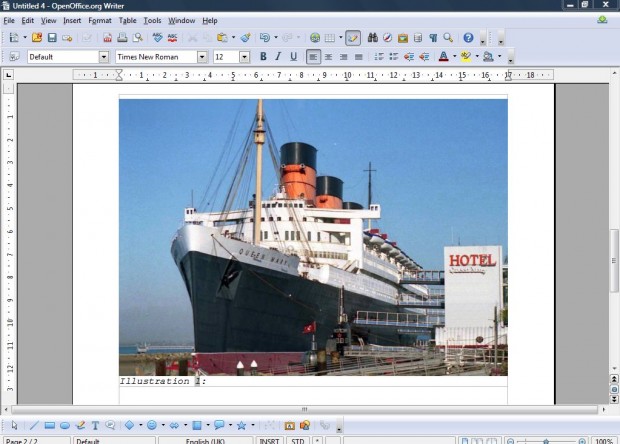Open the Table menu

(127, 20)
